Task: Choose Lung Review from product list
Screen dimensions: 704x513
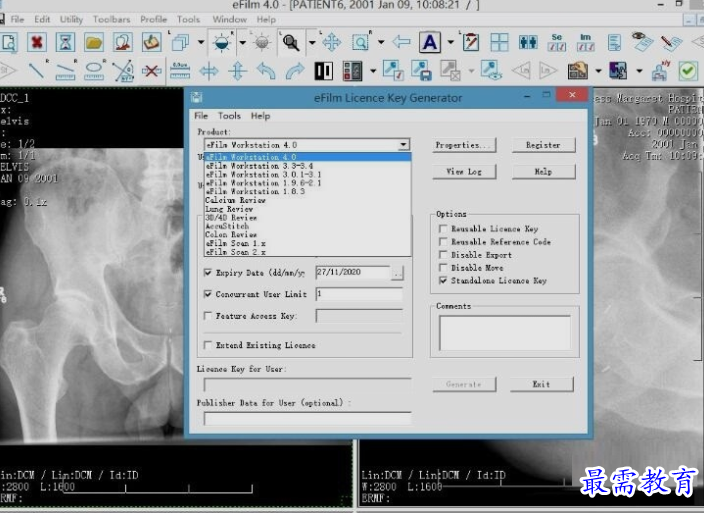Action: coord(308,209)
